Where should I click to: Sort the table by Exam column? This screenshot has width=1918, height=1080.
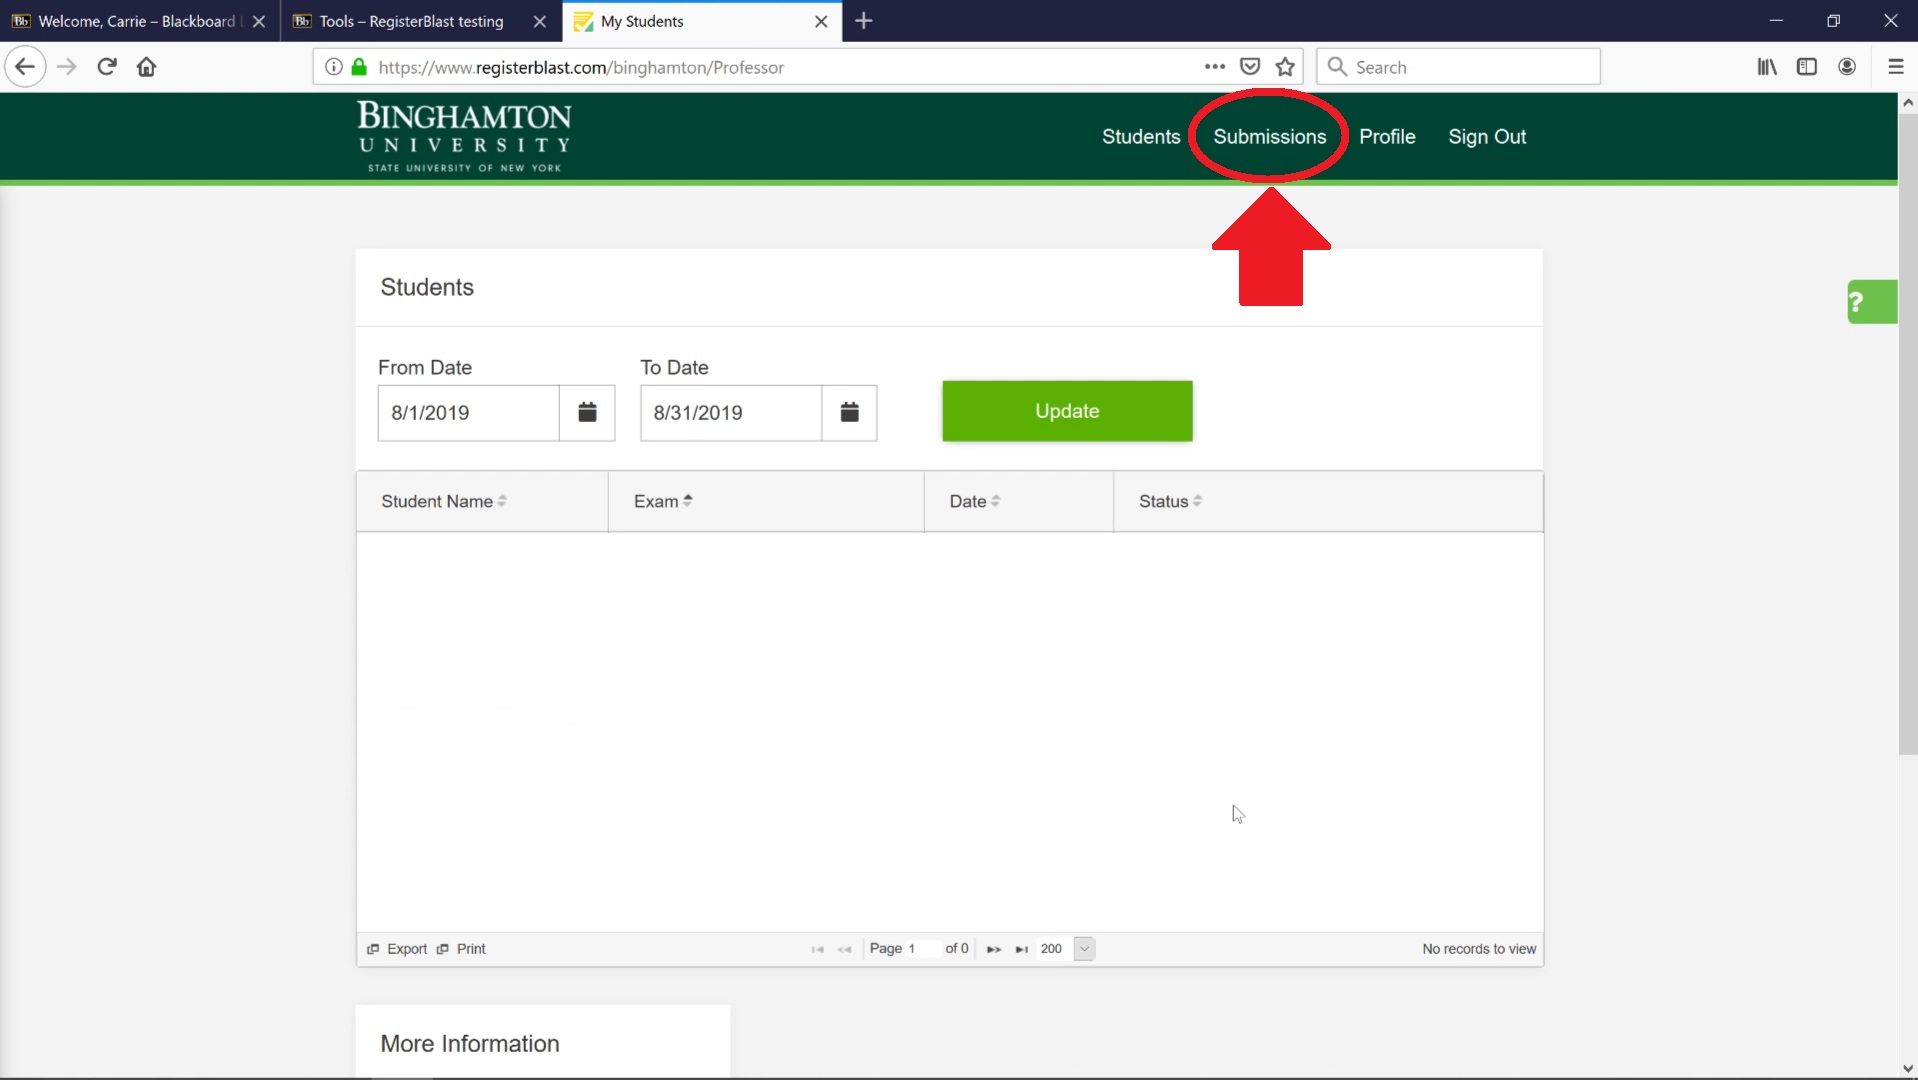tap(662, 501)
